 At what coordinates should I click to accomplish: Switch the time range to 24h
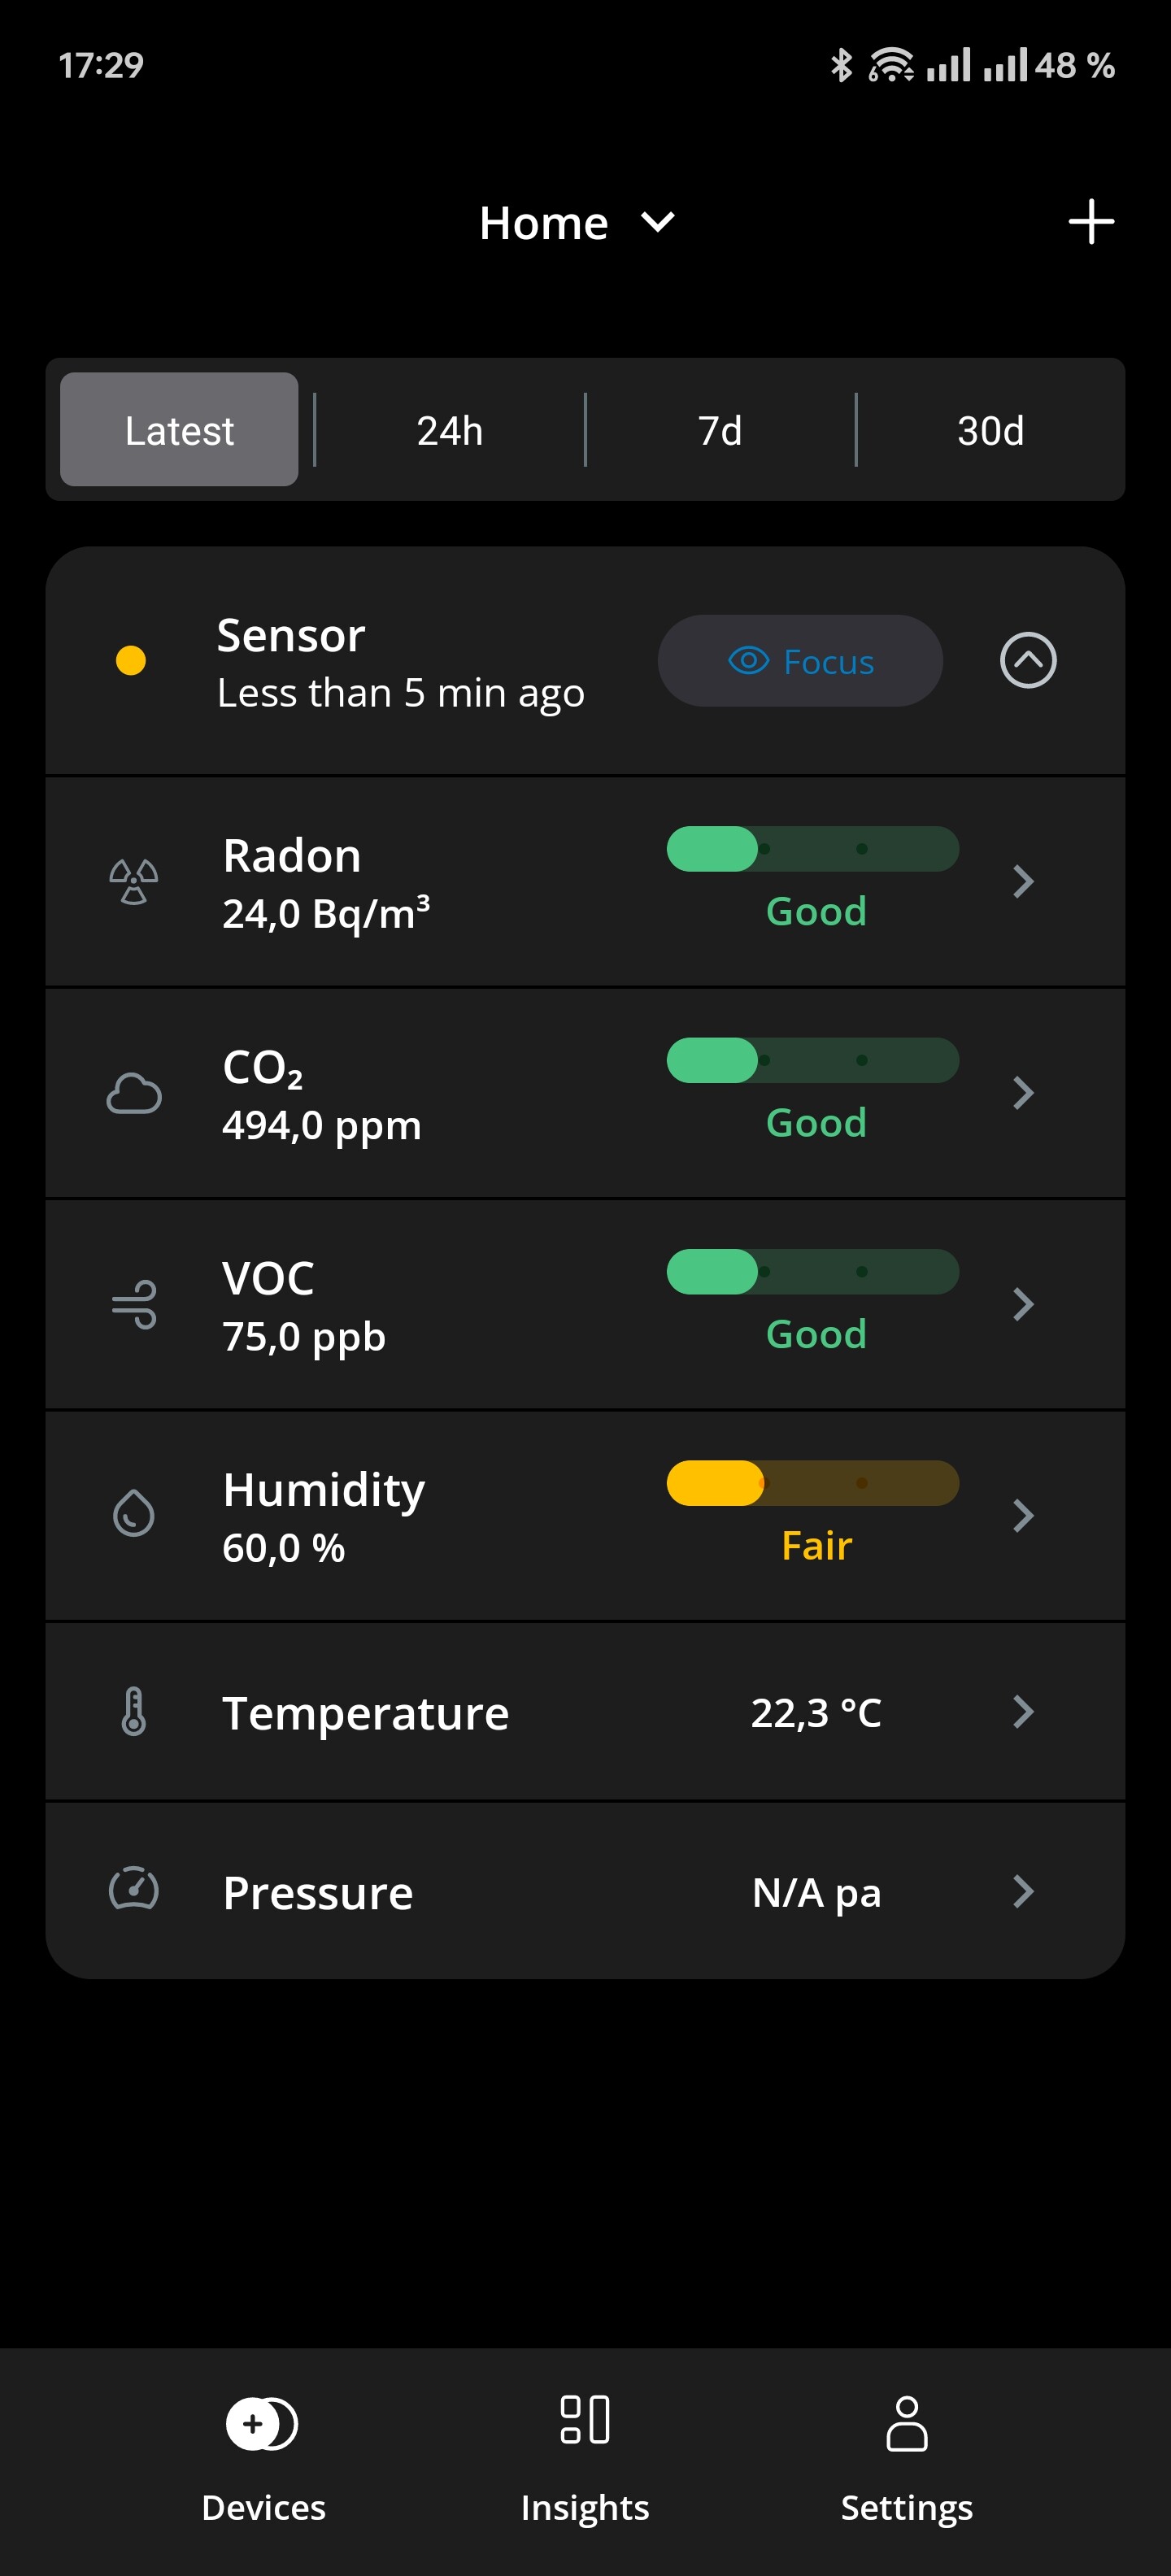[449, 430]
